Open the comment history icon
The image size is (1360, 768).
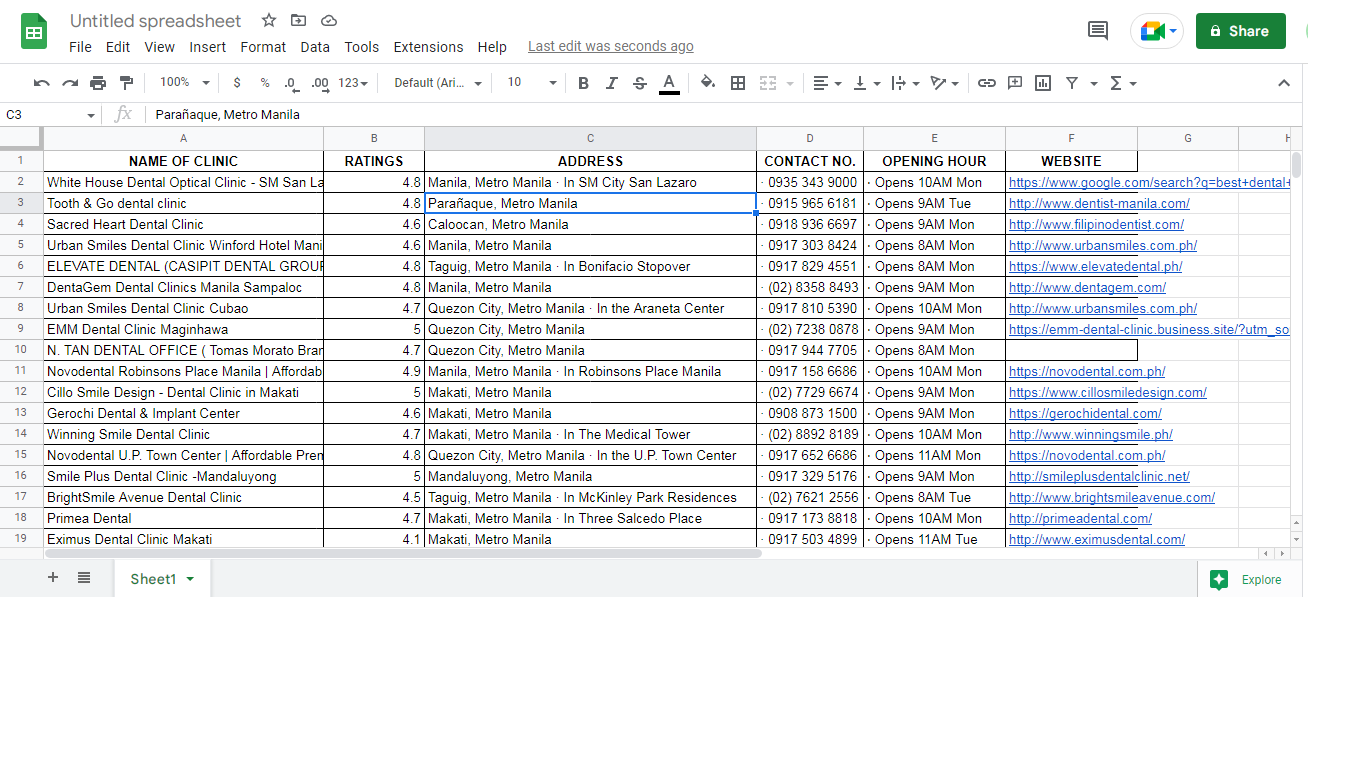(x=1098, y=31)
